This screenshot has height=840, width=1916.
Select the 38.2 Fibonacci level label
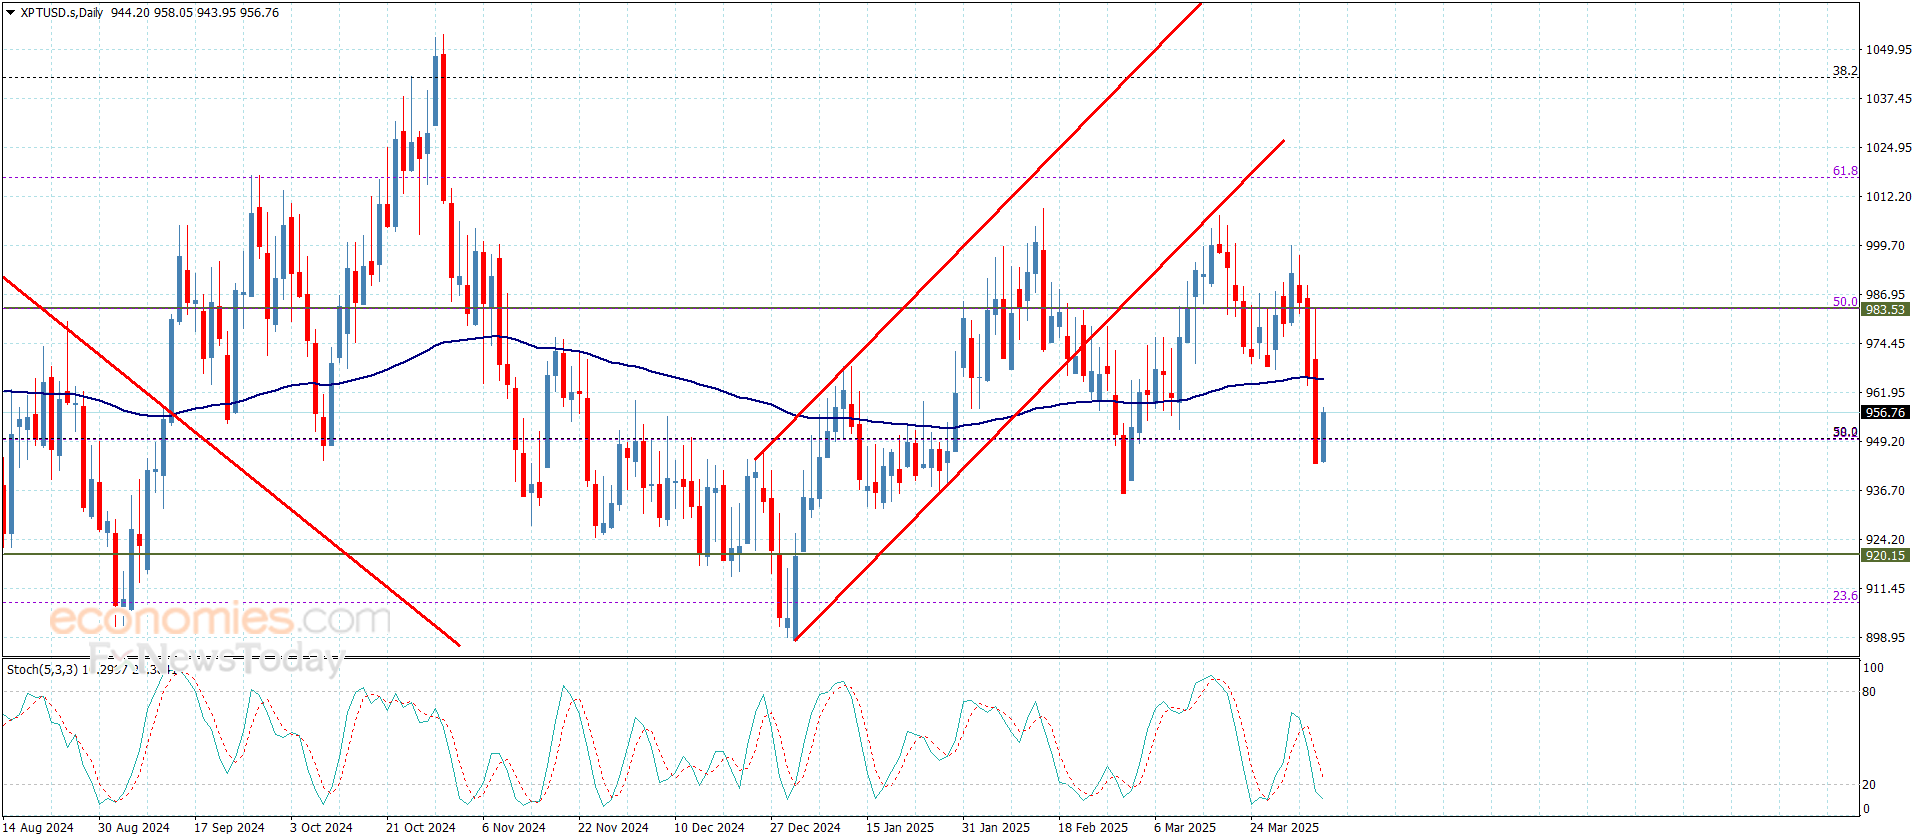[x=1845, y=71]
